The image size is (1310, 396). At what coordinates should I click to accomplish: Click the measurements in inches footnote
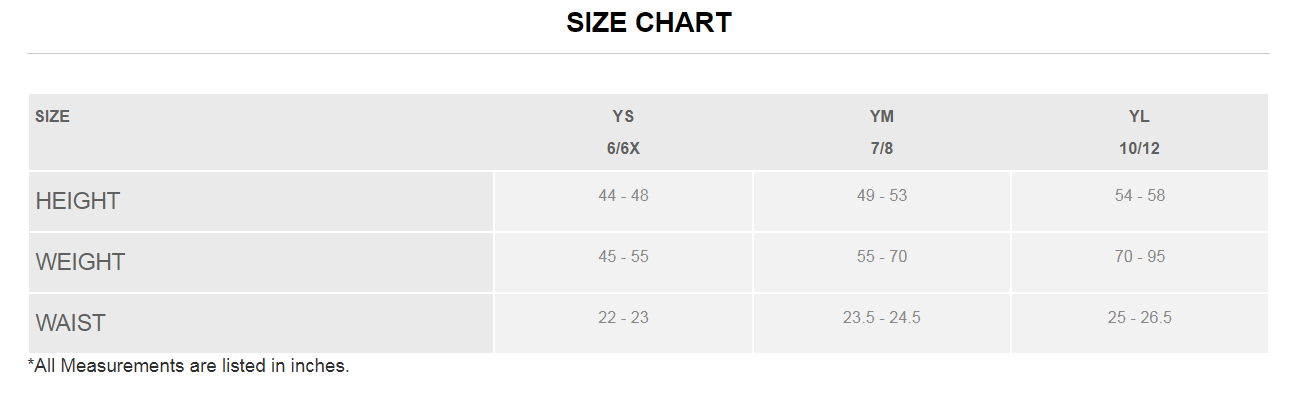188,366
